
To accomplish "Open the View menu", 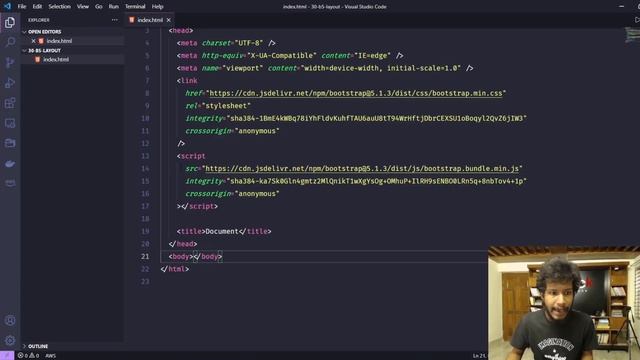I will [83, 7].
